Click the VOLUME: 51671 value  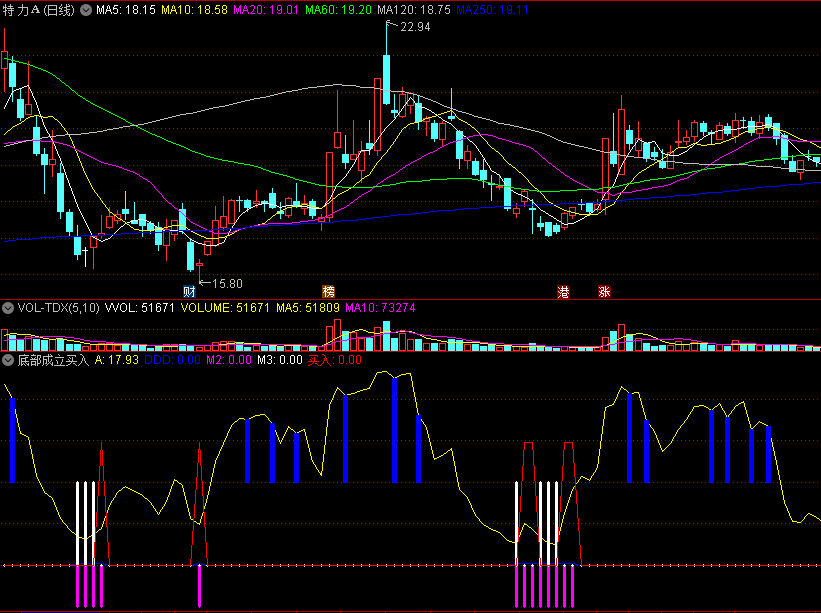(x=225, y=308)
